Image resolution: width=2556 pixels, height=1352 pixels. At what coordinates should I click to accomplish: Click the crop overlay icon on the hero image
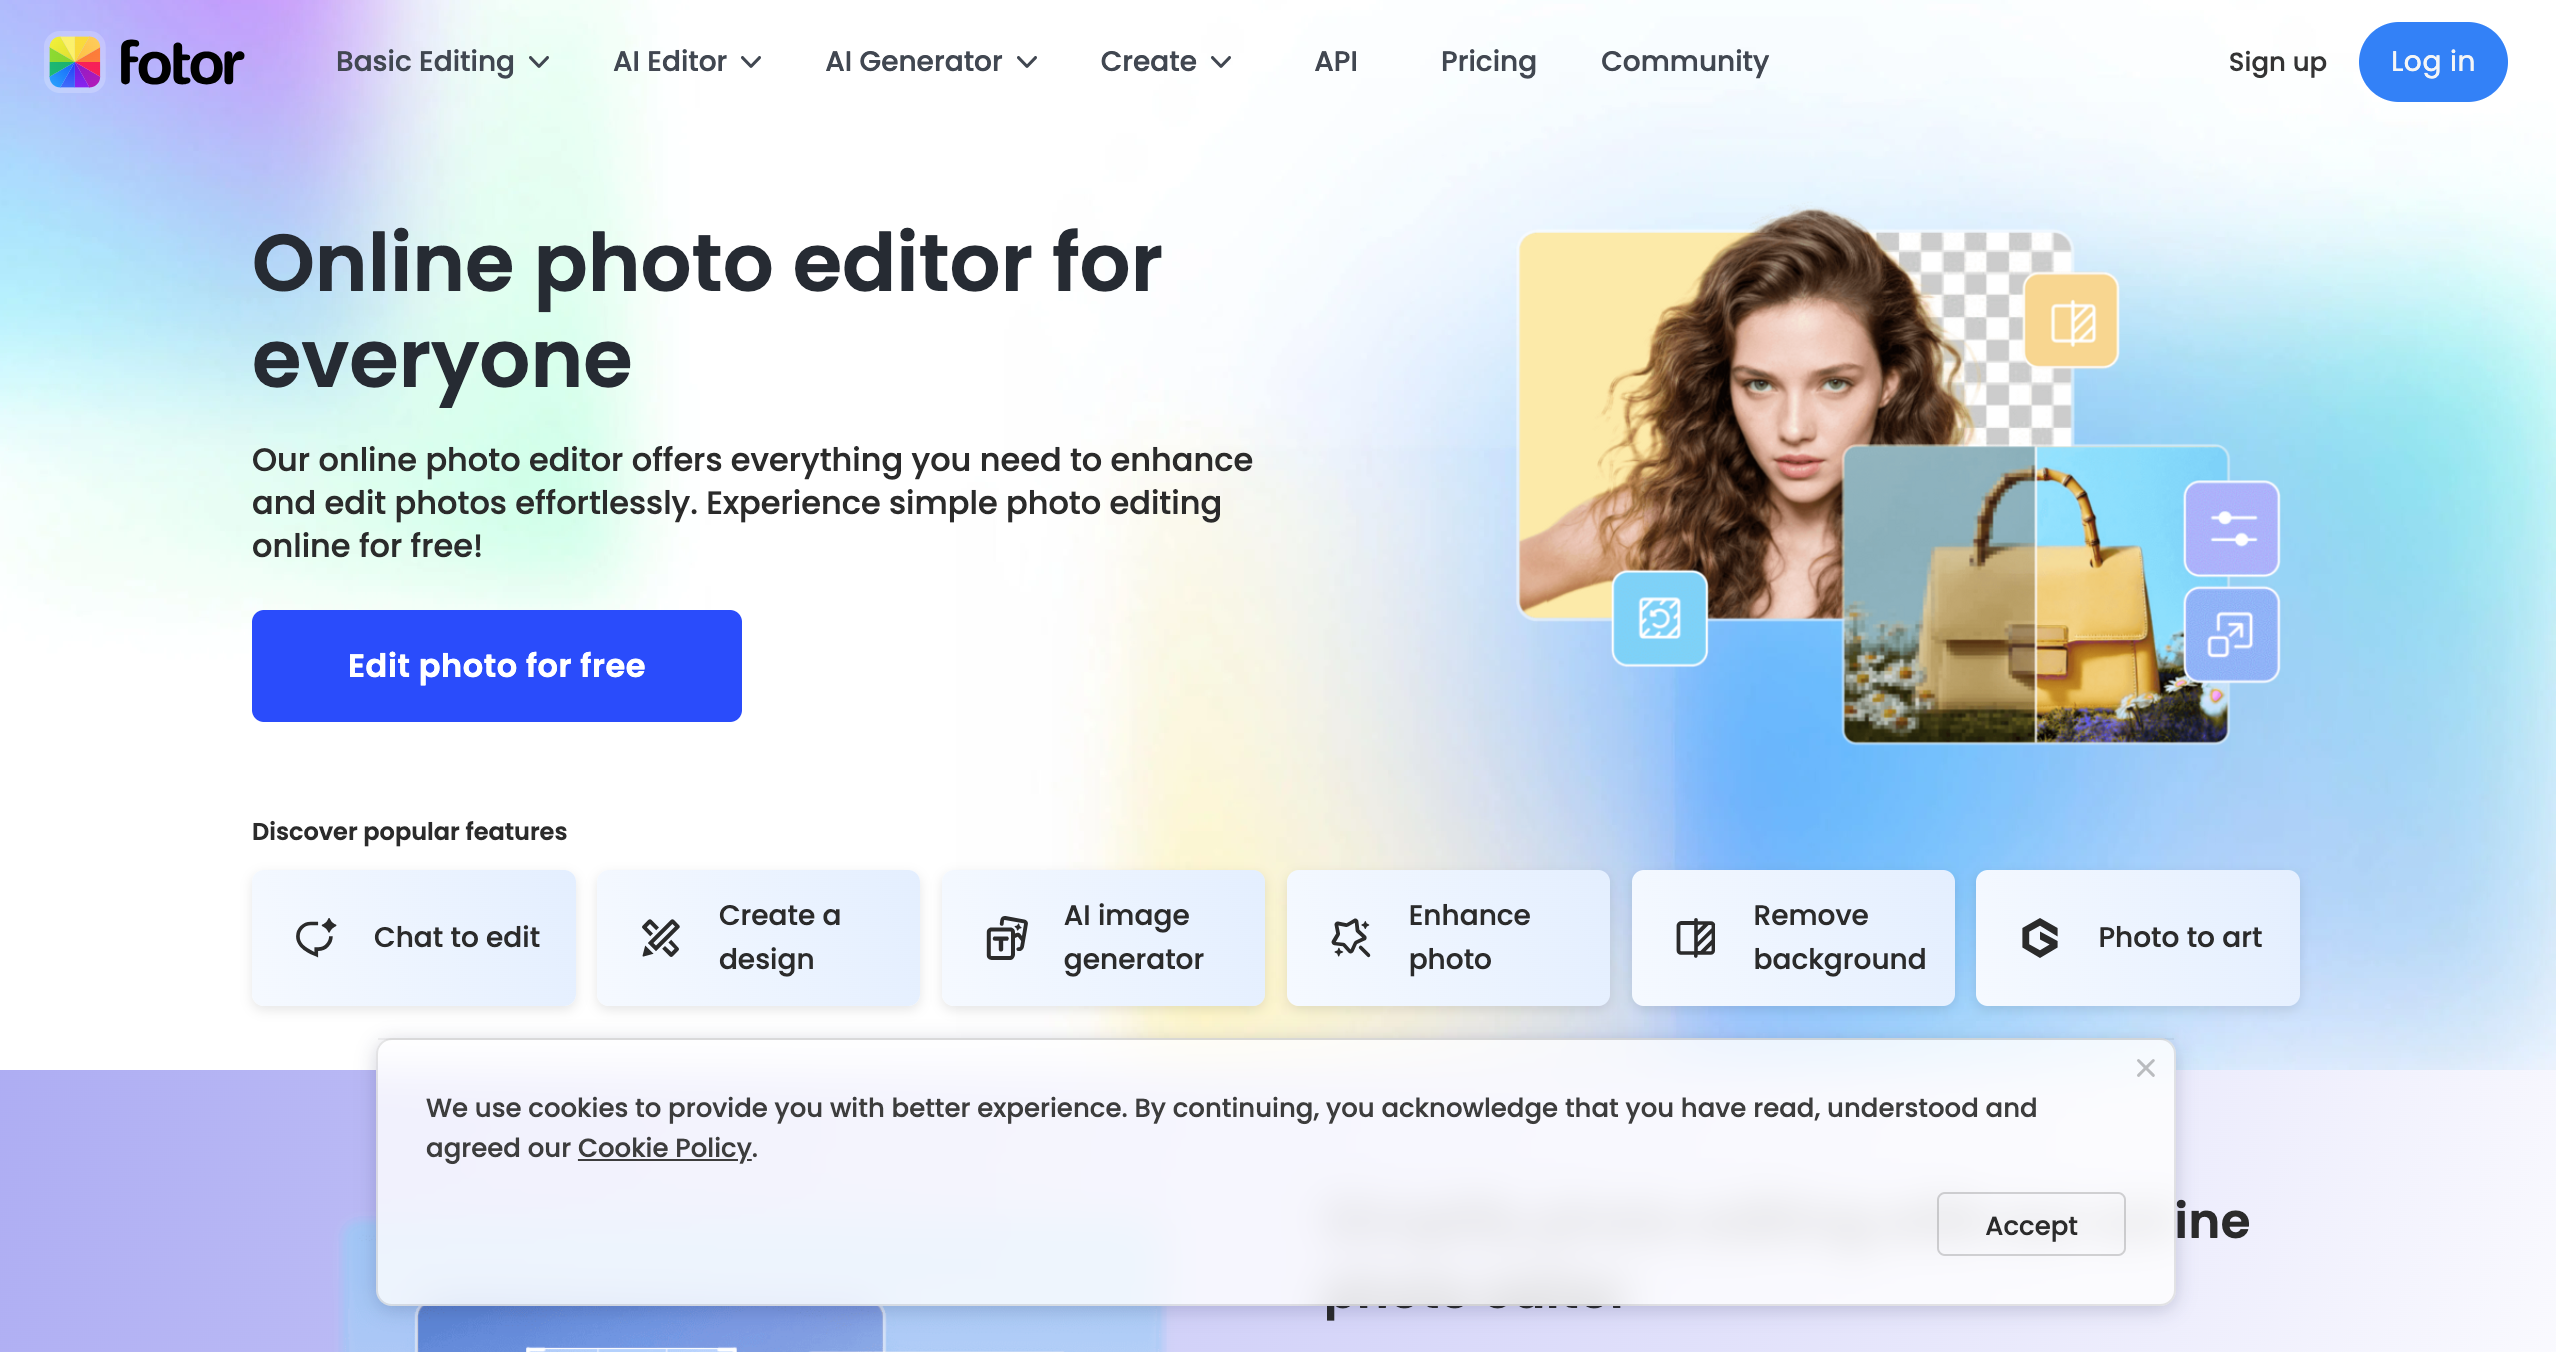coord(2069,320)
